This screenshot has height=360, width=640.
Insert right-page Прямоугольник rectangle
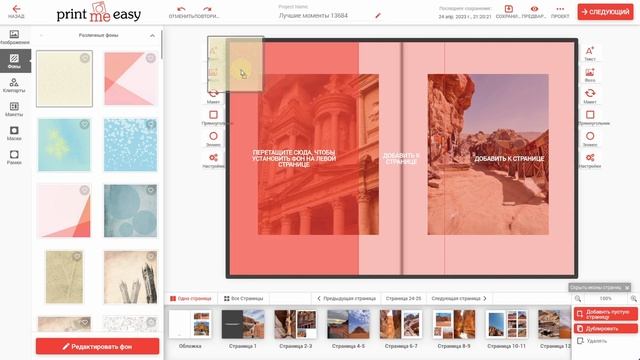click(590, 118)
